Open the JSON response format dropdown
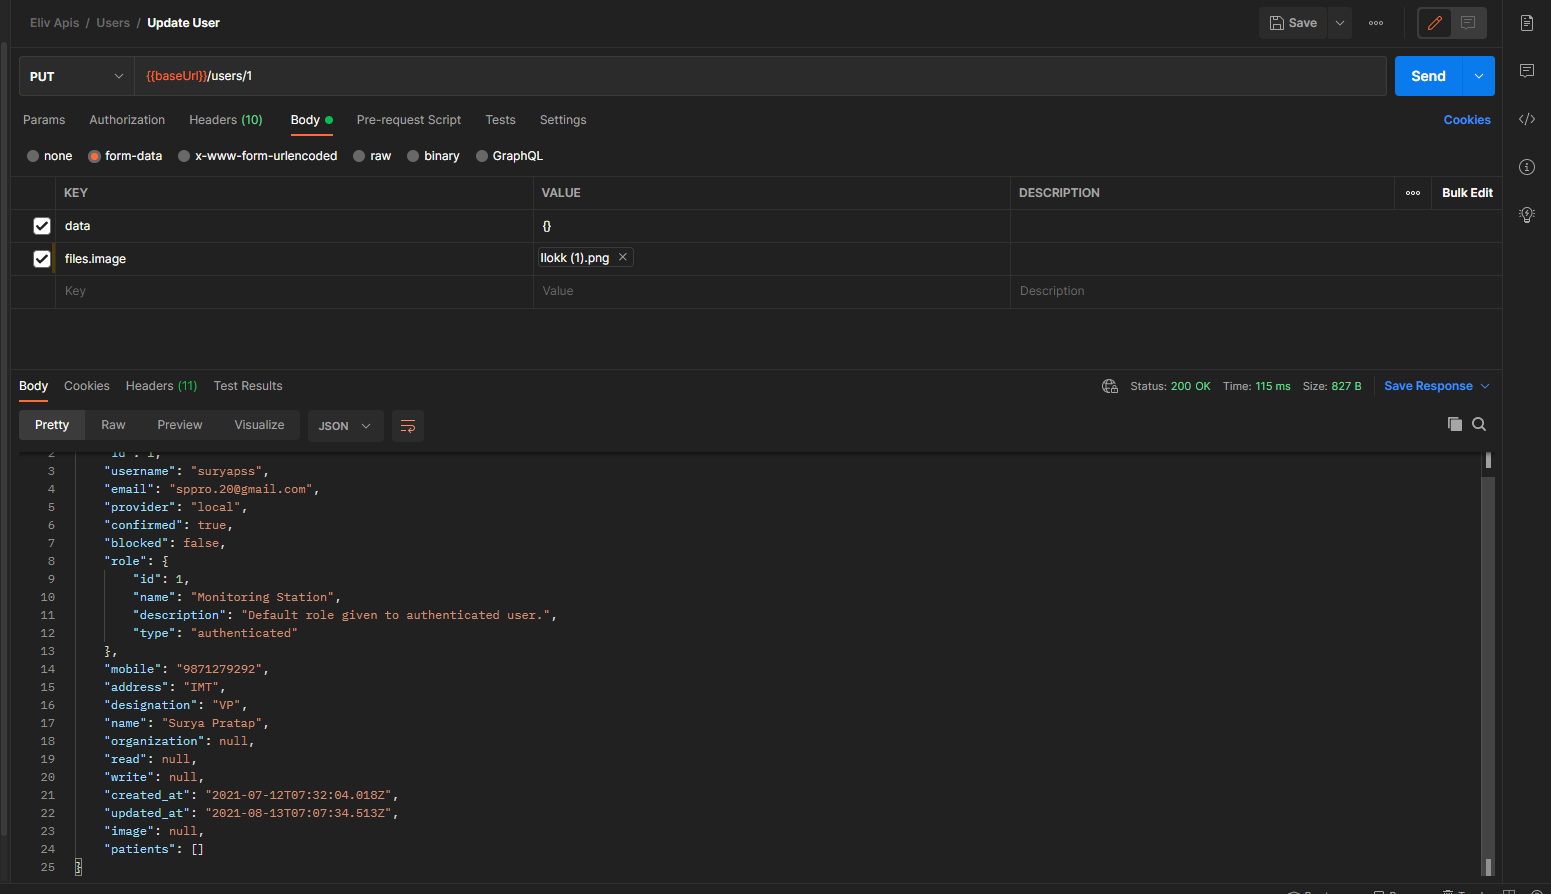1551x894 pixels. 344,425
